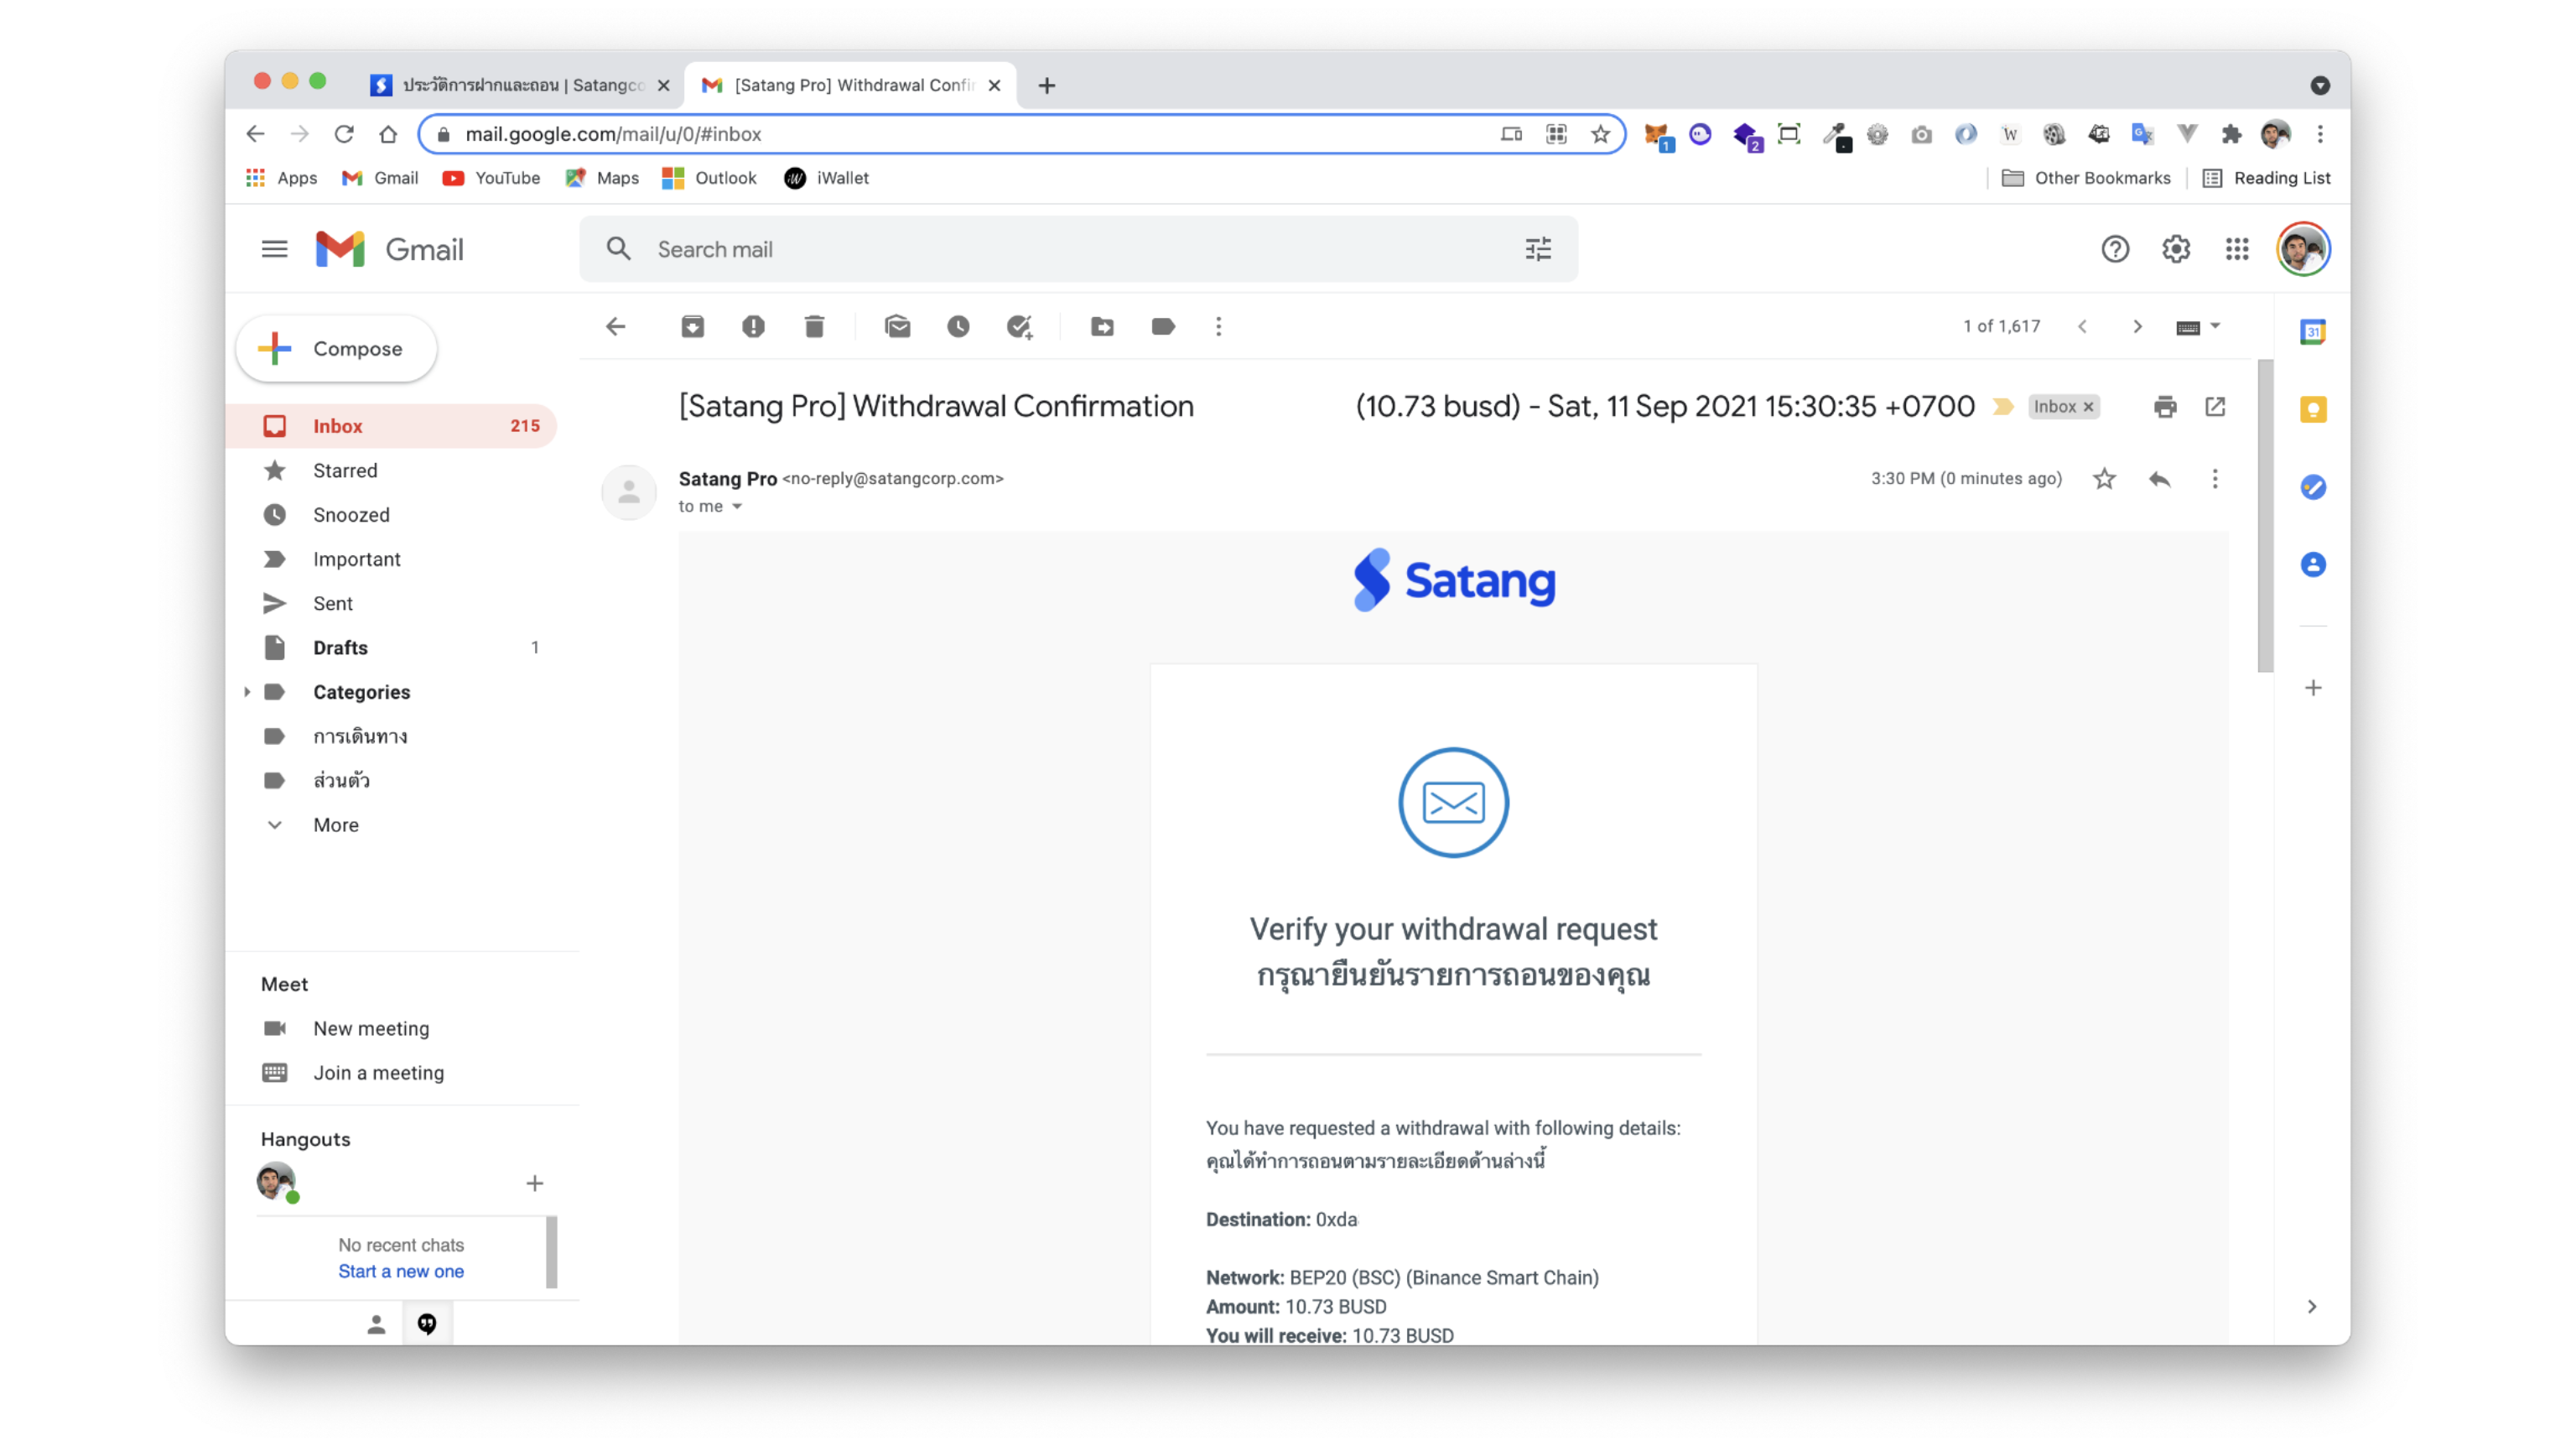Focus the Search mail field
The image size is (2576, 1446).
pos(1080,249)
